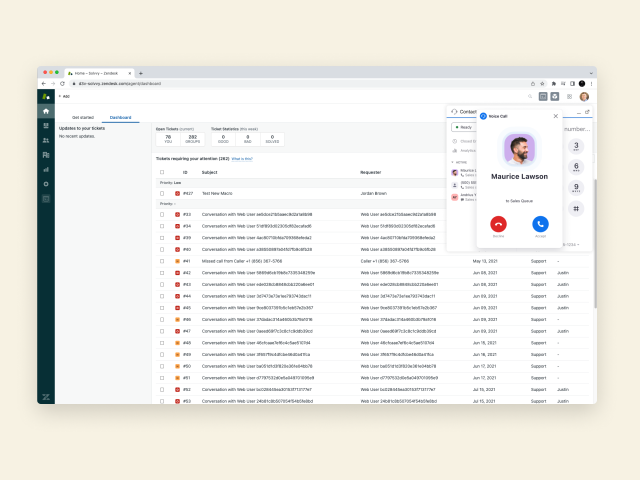The width and height of the screenshot is (640, 480).
Task: Open the Views icon in the sidebar
Action: point(46,126)
